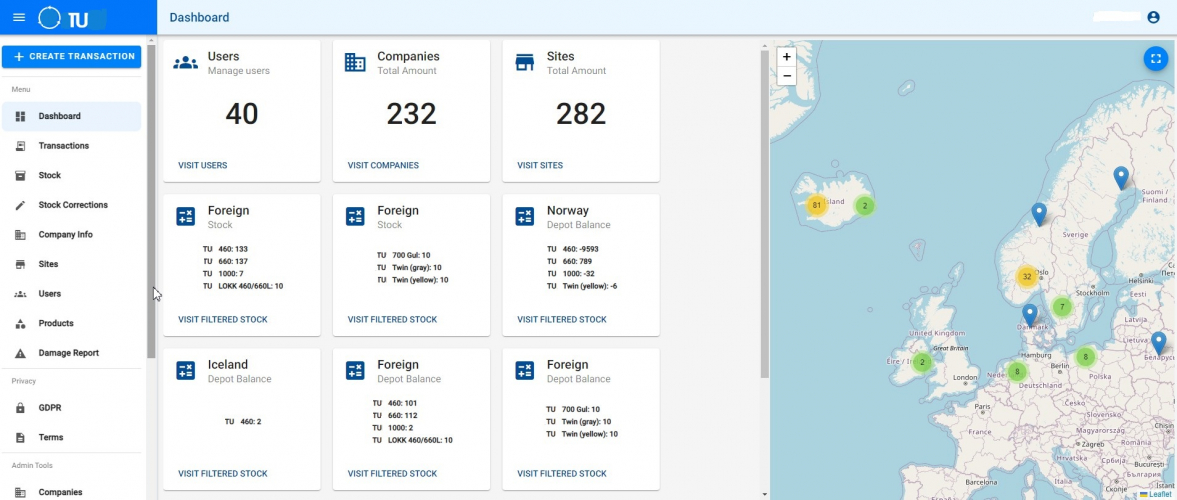Toggle the map fullscreen button
This screenshot has height=500, width=1177.
point(1156,59)
